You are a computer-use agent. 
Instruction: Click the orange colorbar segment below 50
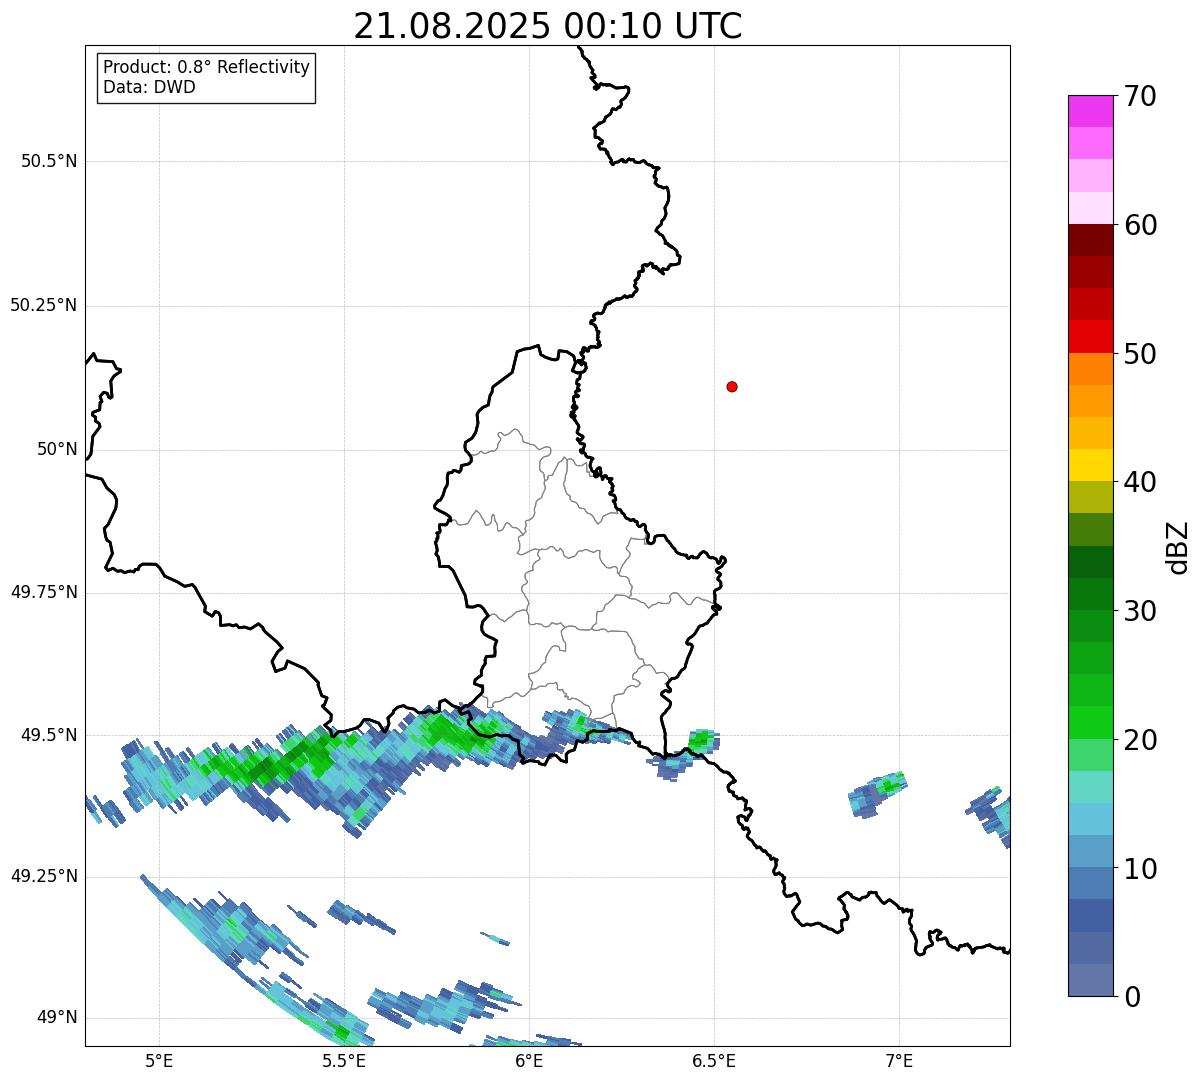[x=1091, y=369]
